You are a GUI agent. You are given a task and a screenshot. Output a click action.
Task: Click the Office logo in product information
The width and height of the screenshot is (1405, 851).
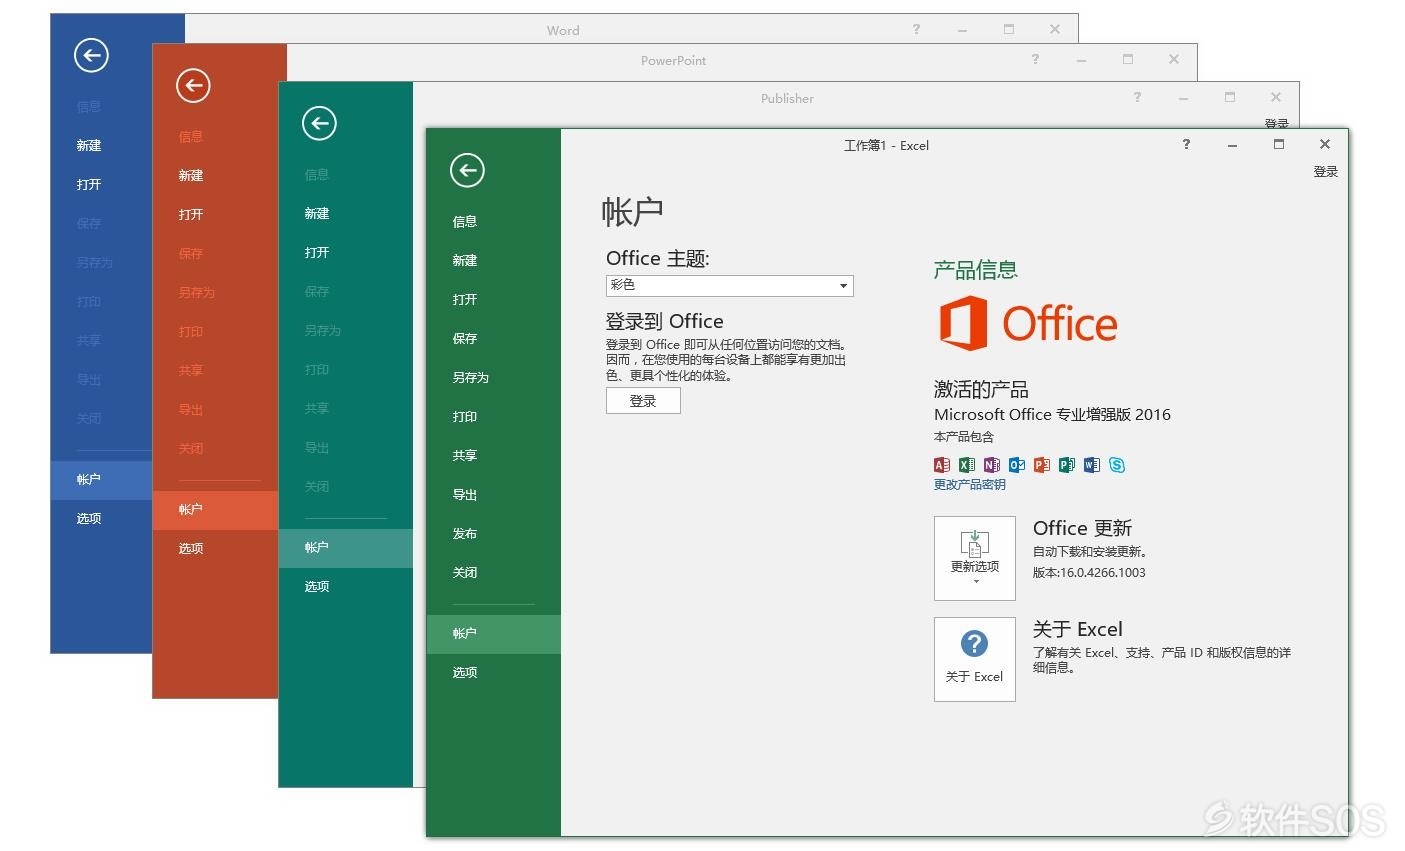1028,324
